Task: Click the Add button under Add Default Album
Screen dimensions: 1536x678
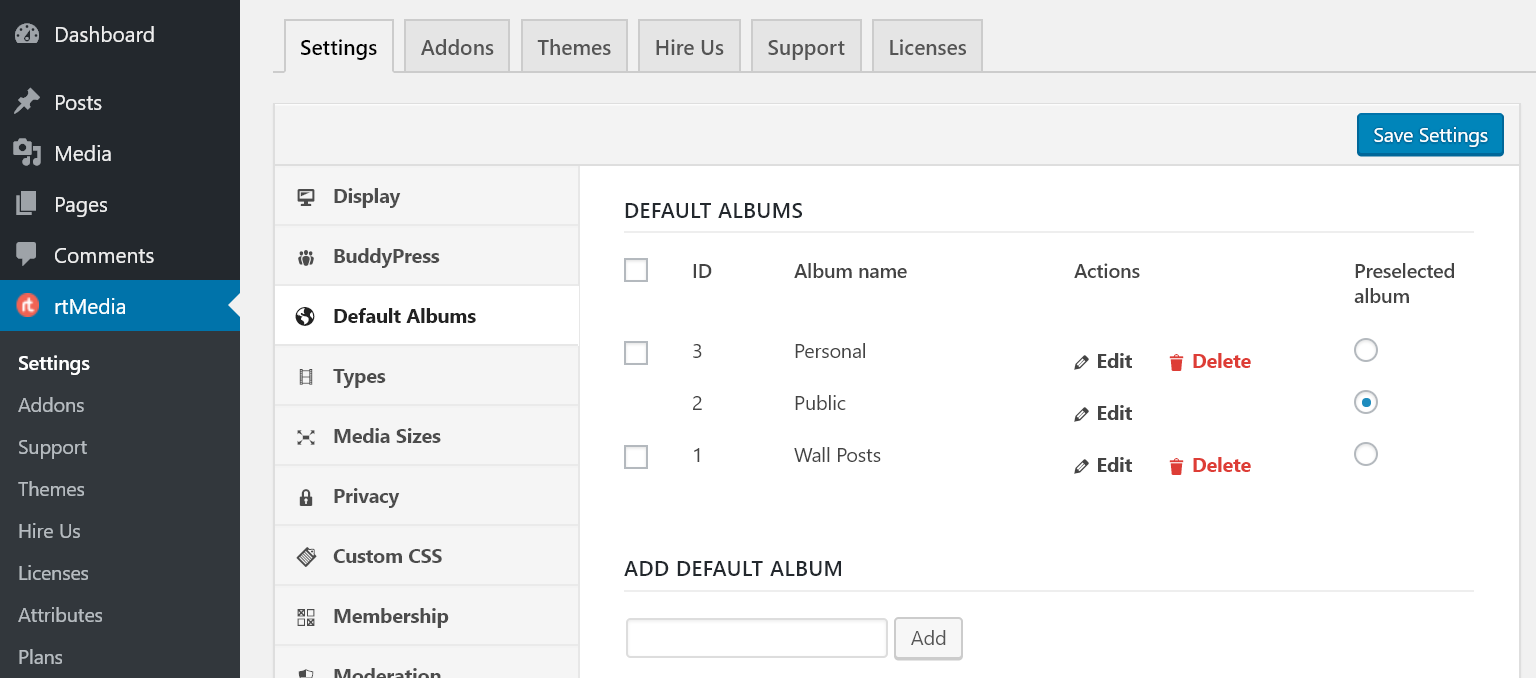Action: click(928, 638)
